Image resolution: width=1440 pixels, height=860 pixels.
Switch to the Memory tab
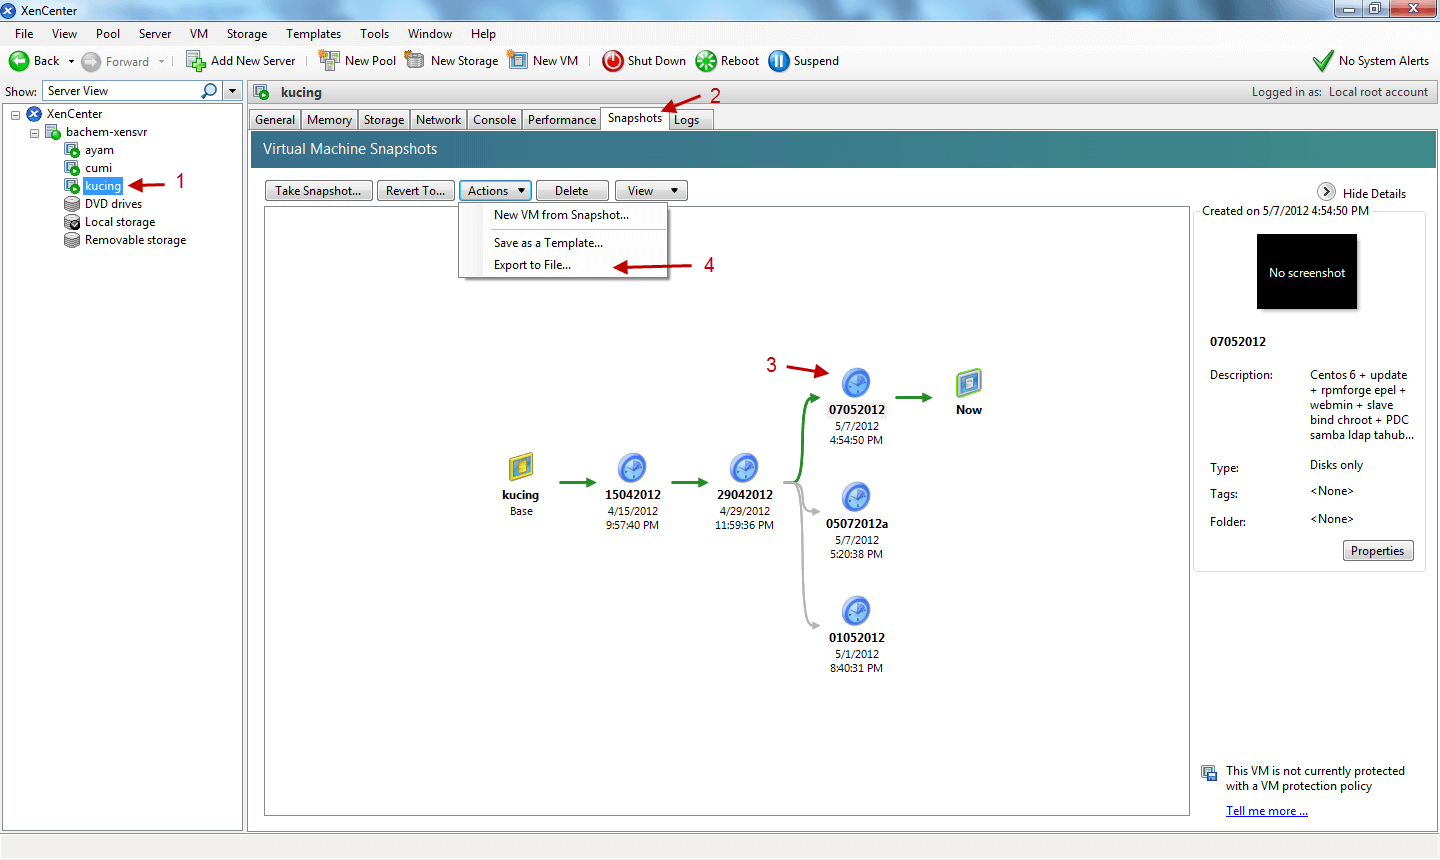329,120
